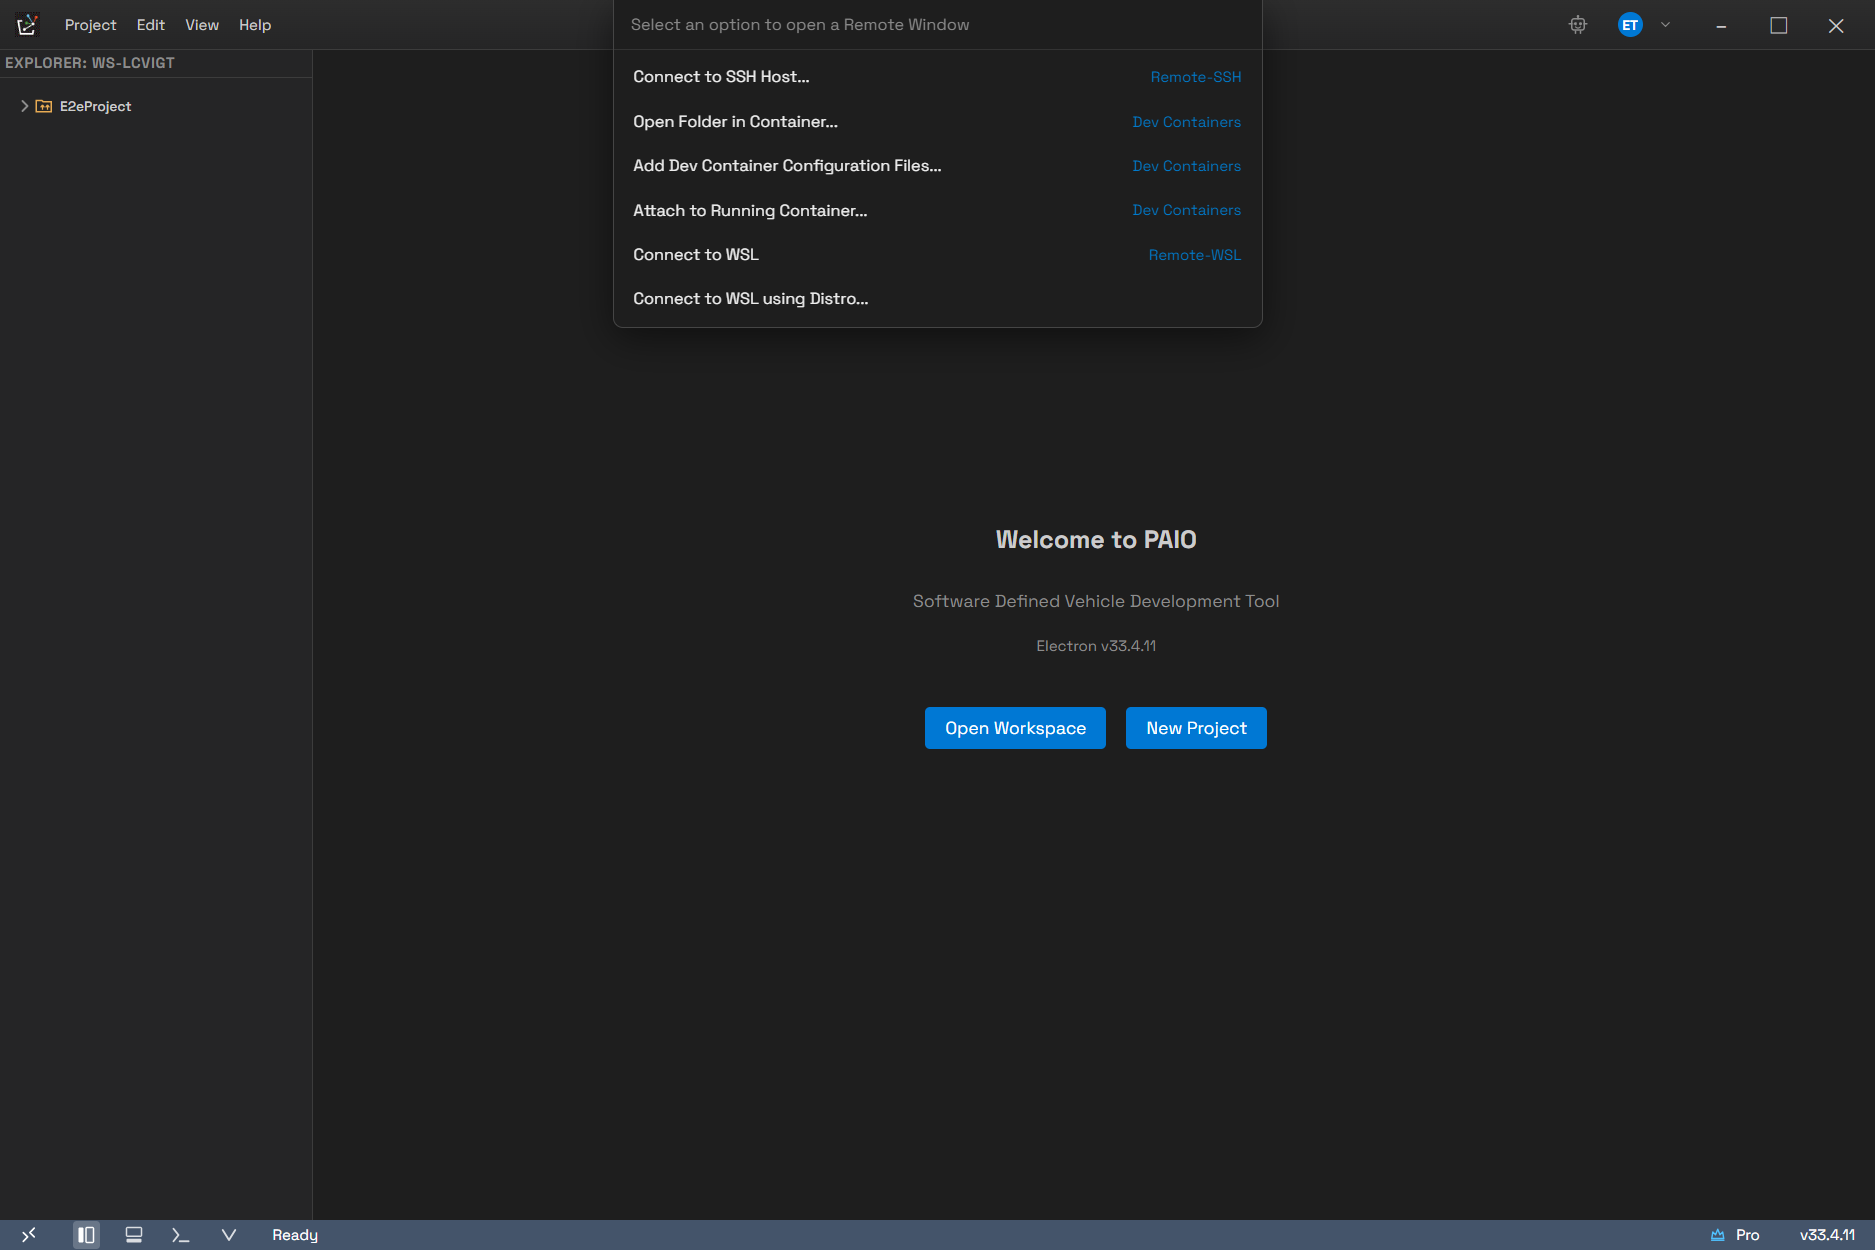Choose Attach to Running Container
The image size is (1875, 1250).
point(937,210)
